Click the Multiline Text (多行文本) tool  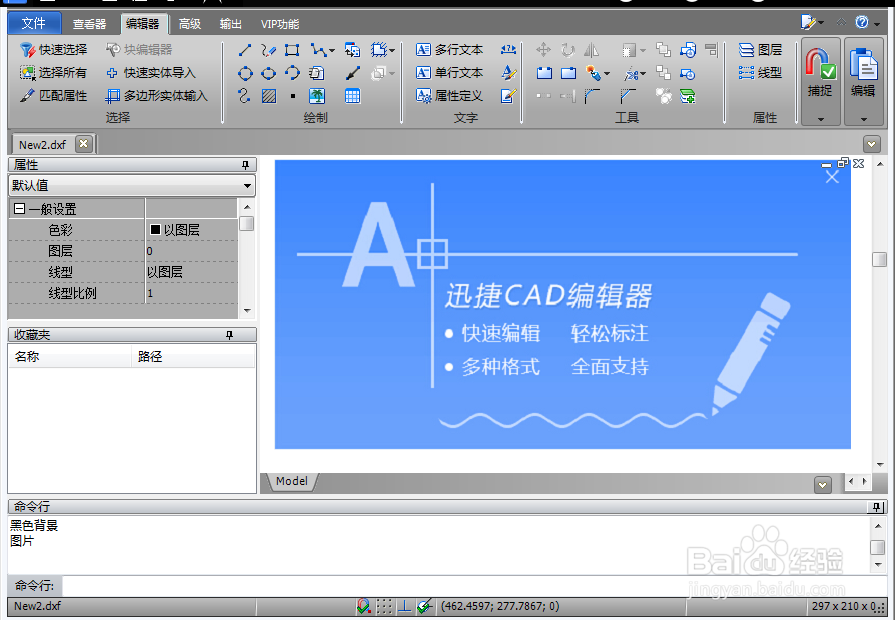pos(449,50)
